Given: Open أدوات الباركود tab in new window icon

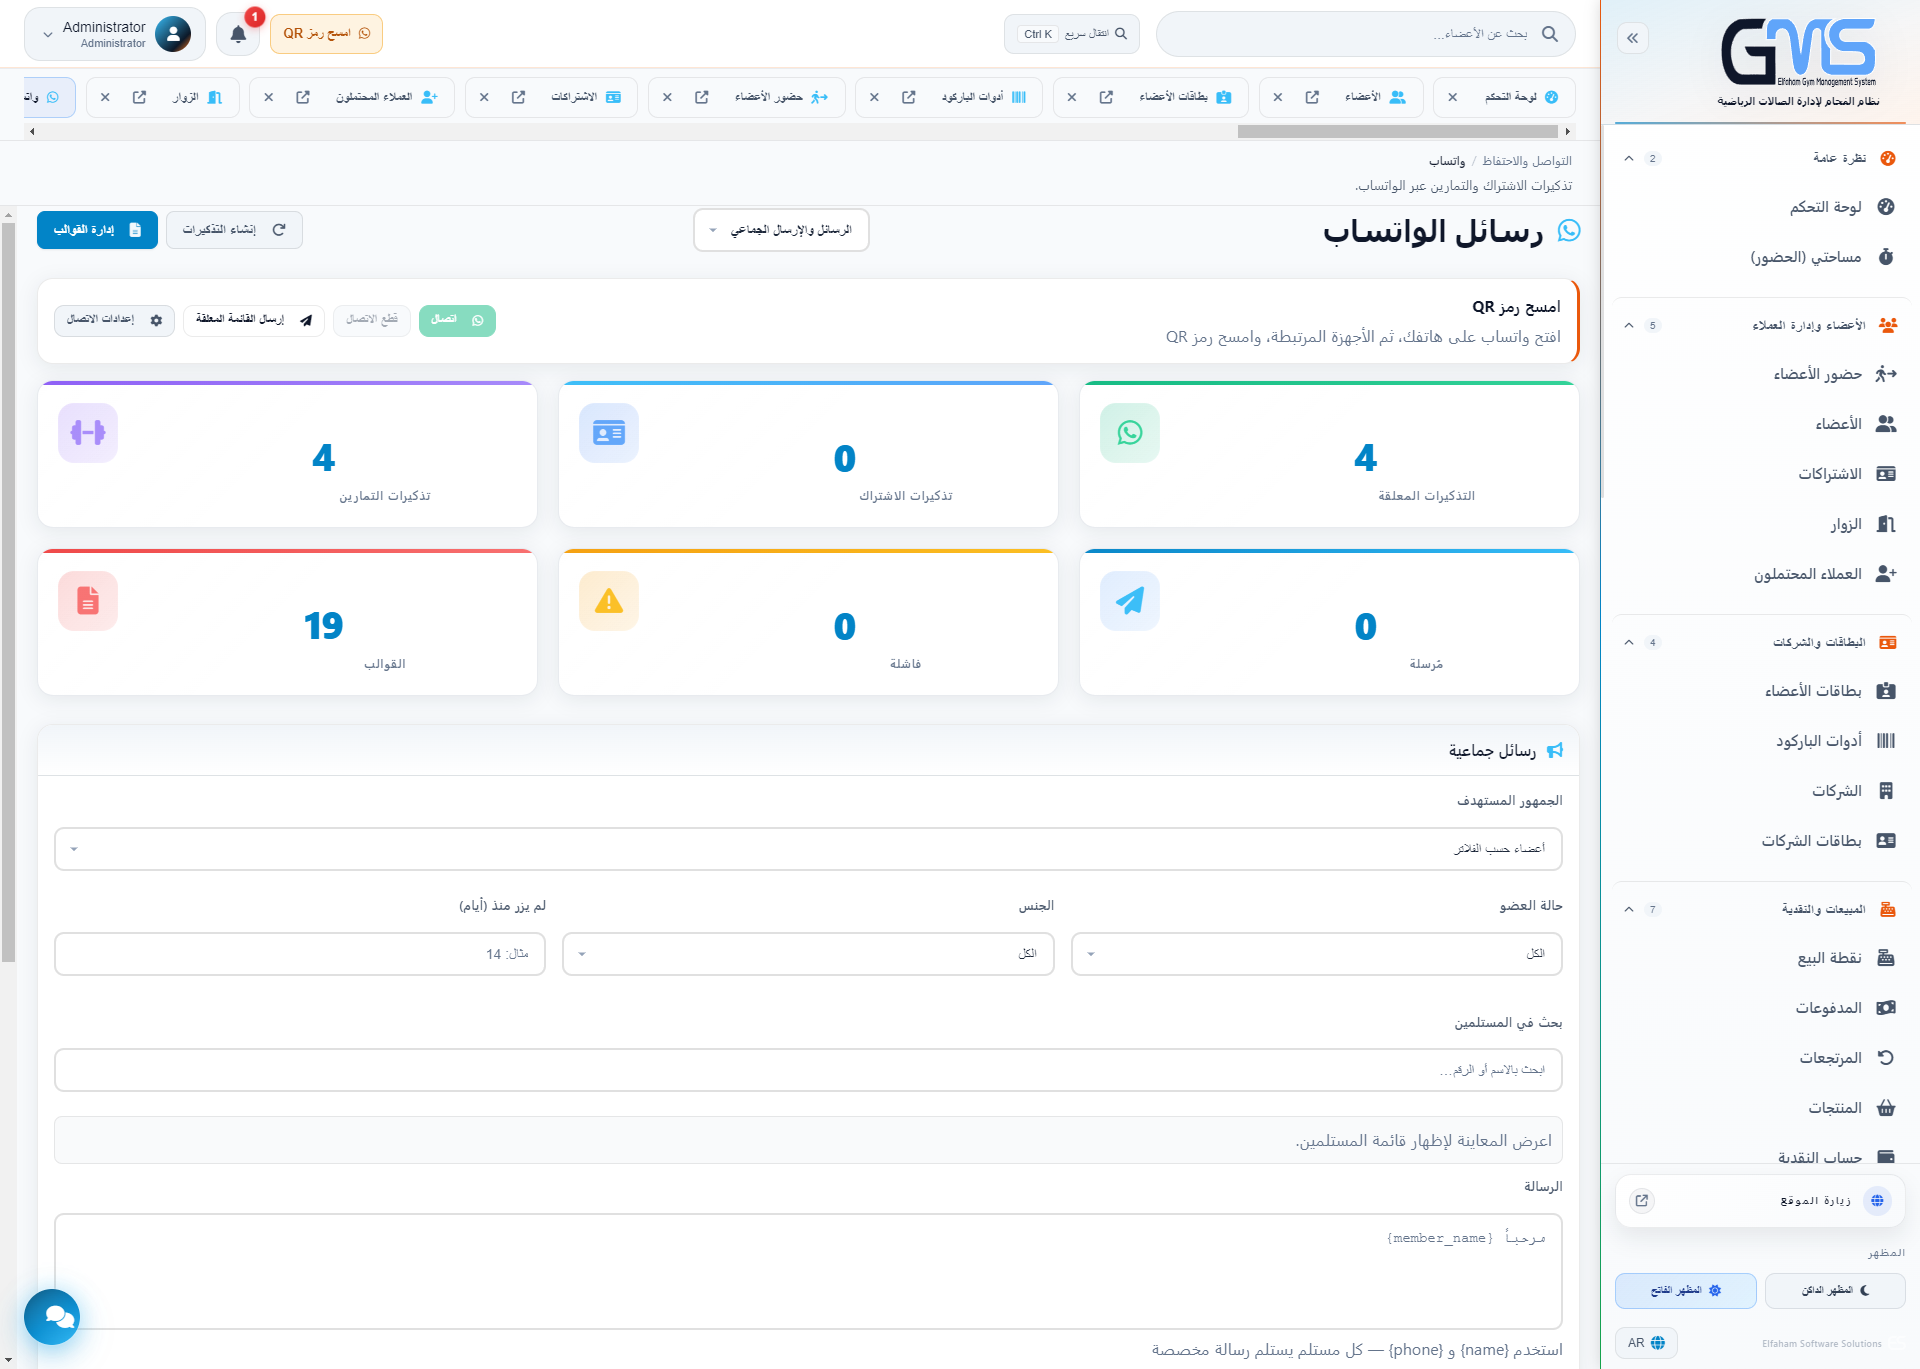Looking at the screenshot, I should tap(908, 97).
